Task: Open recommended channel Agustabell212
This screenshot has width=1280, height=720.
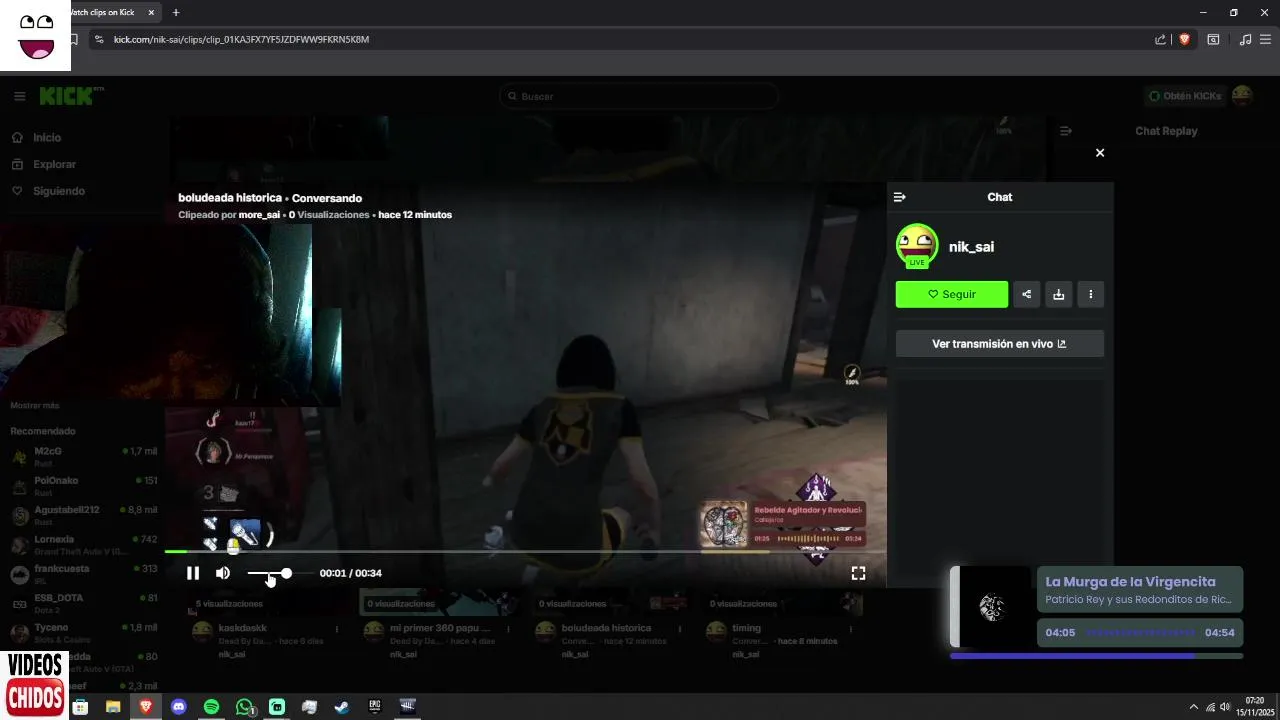Action: 85,515
